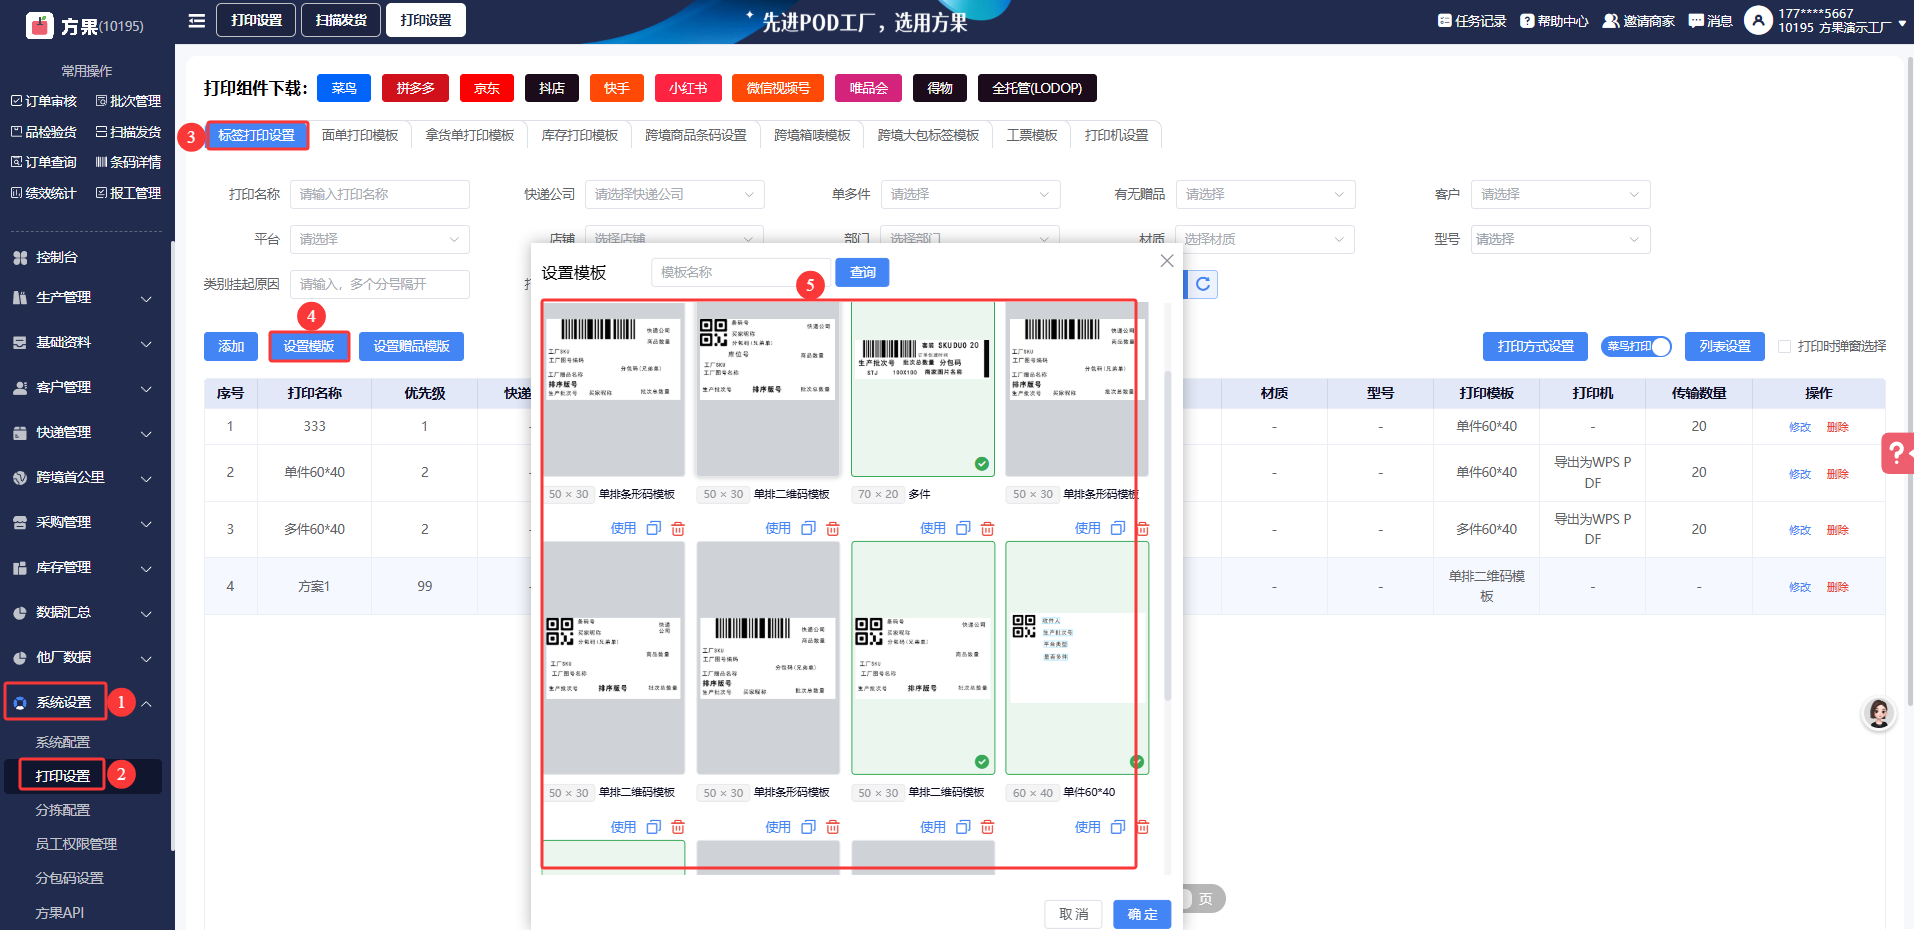Image resolution: width=1914 pixels, height=930 pixels.
Task: Select the 70 × 20 多件 template thumbnail
Action: coord(922,390)
